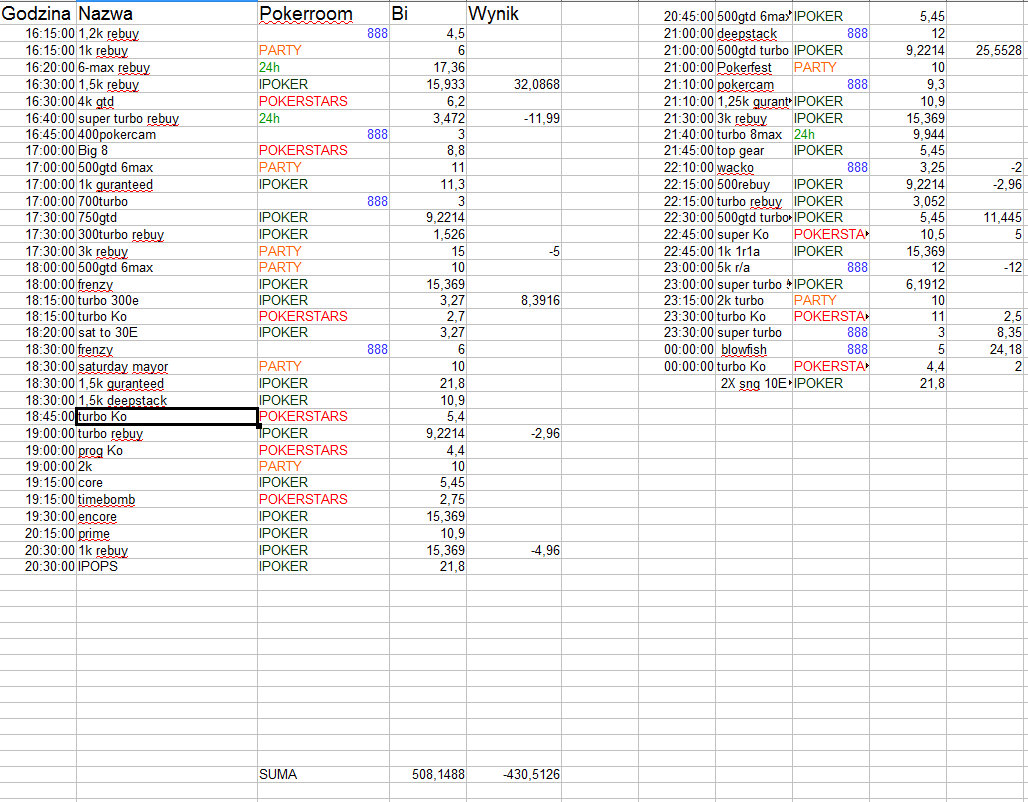The width and height of the screenshot is (1028, 802).
Task: Click the '500rebuy' cell
Action: [x=753, y=185]
